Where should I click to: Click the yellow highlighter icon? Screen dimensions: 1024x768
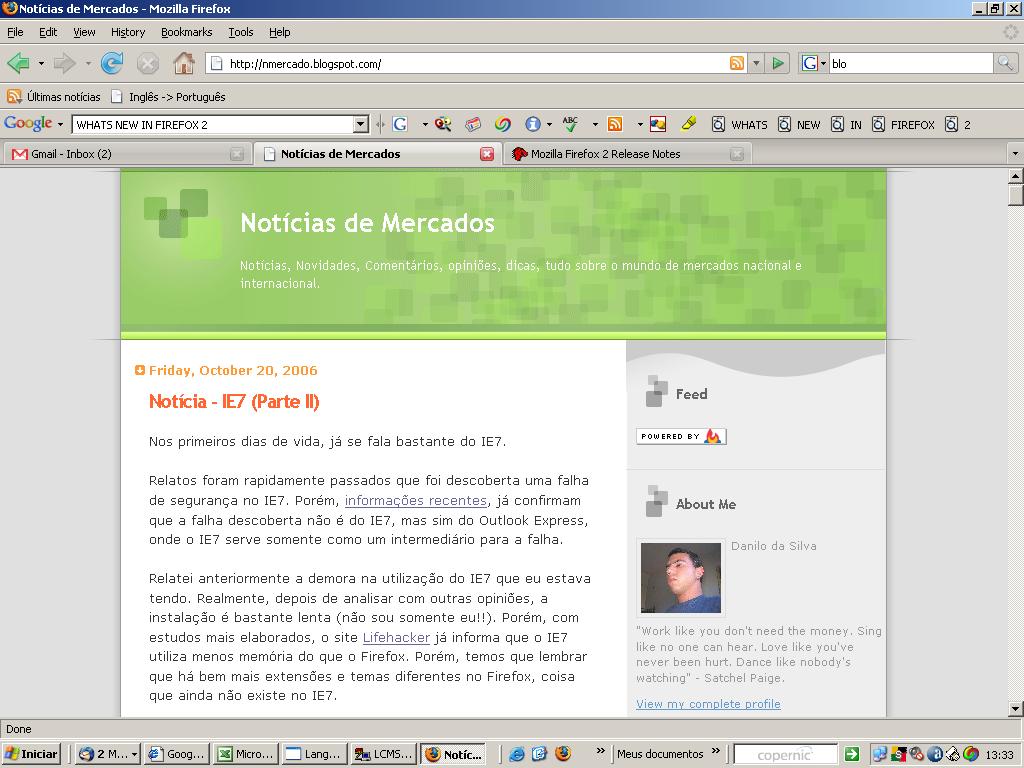click(x=688, y=124)
